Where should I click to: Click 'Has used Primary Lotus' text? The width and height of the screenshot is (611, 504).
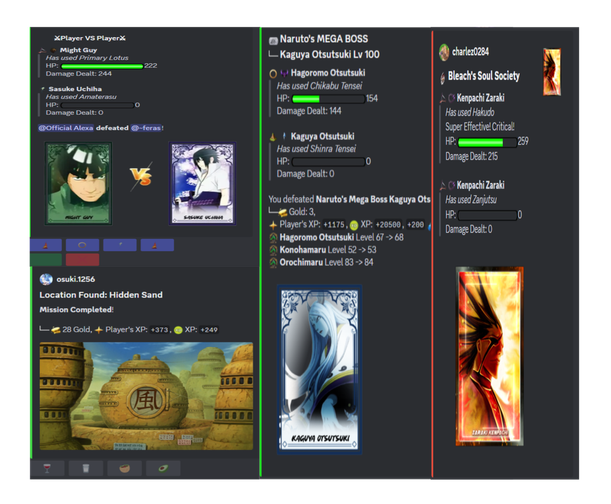[87, 58]
